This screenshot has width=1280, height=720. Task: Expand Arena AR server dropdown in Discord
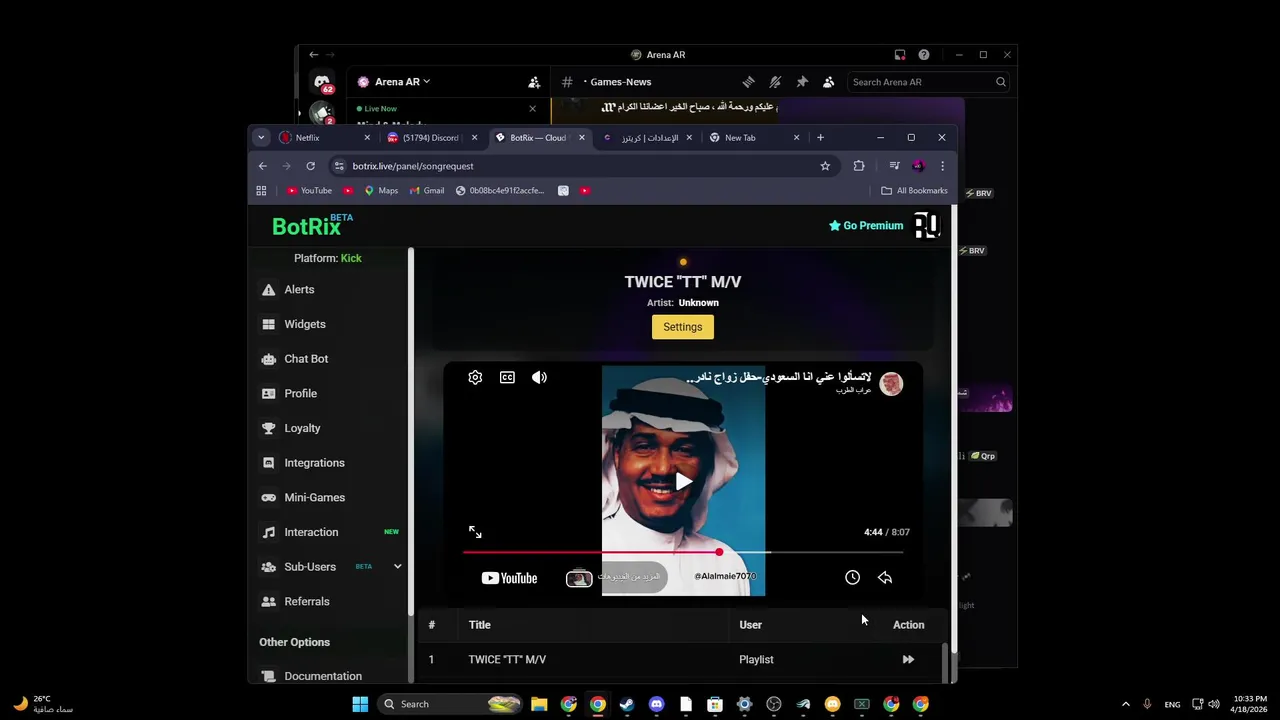[402, 82]
